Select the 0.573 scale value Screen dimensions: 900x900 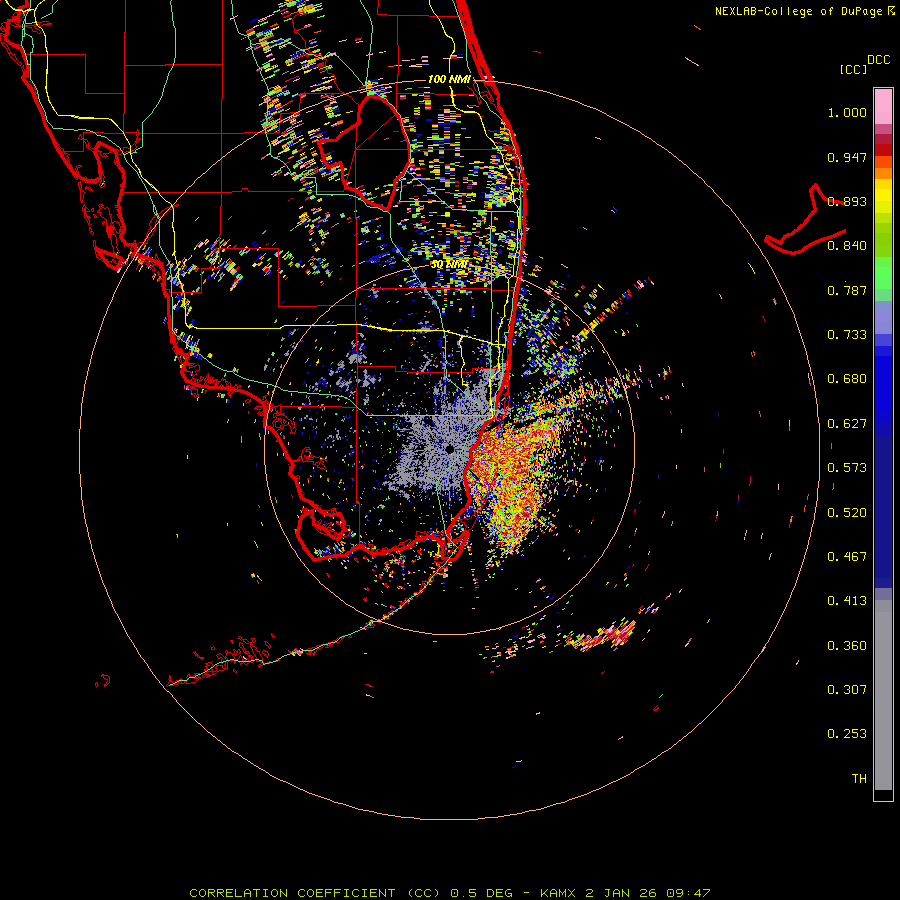point(847,468)
